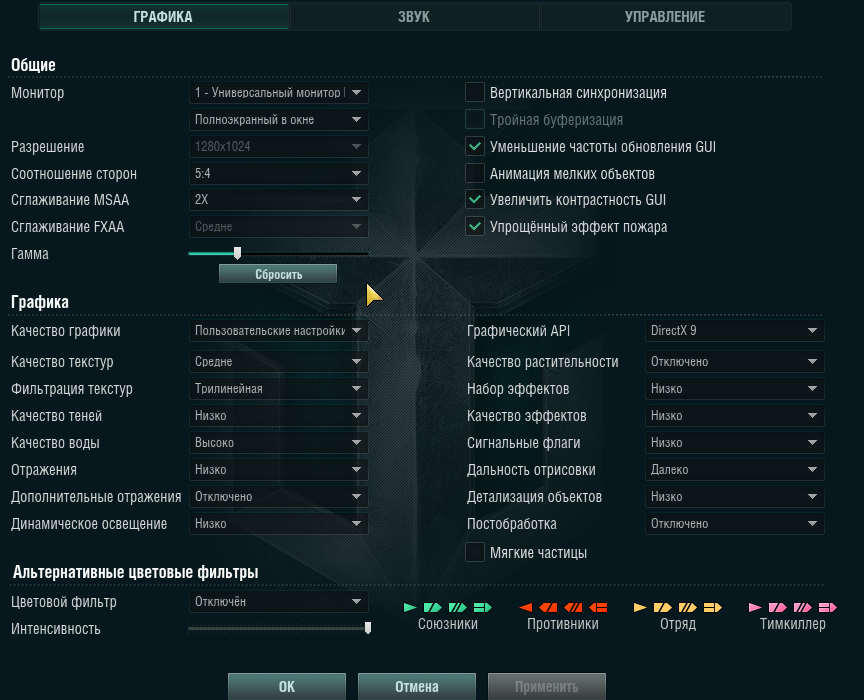864x700 pixels.
Task: Open the Монитор dropdown
Action: click(x=278, y=93)
